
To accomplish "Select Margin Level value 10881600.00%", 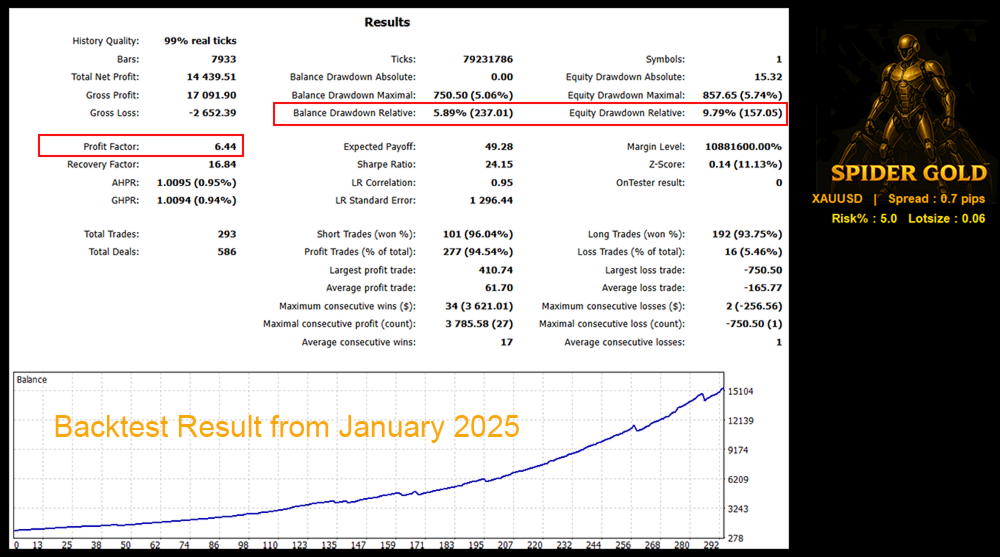I will 744,147.
